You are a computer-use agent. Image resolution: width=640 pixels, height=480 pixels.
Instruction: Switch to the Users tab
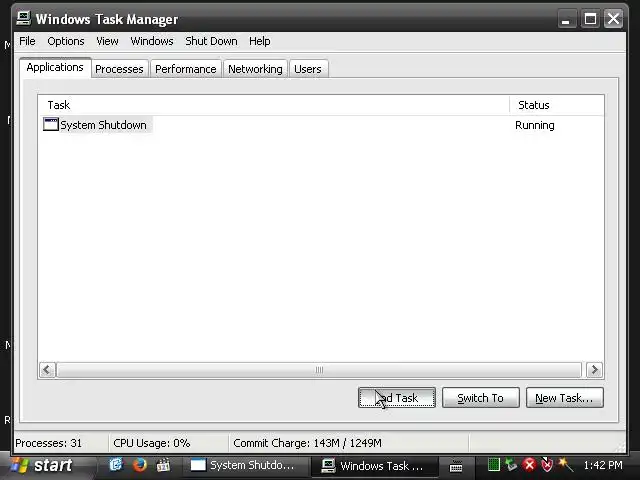point(308,69)
